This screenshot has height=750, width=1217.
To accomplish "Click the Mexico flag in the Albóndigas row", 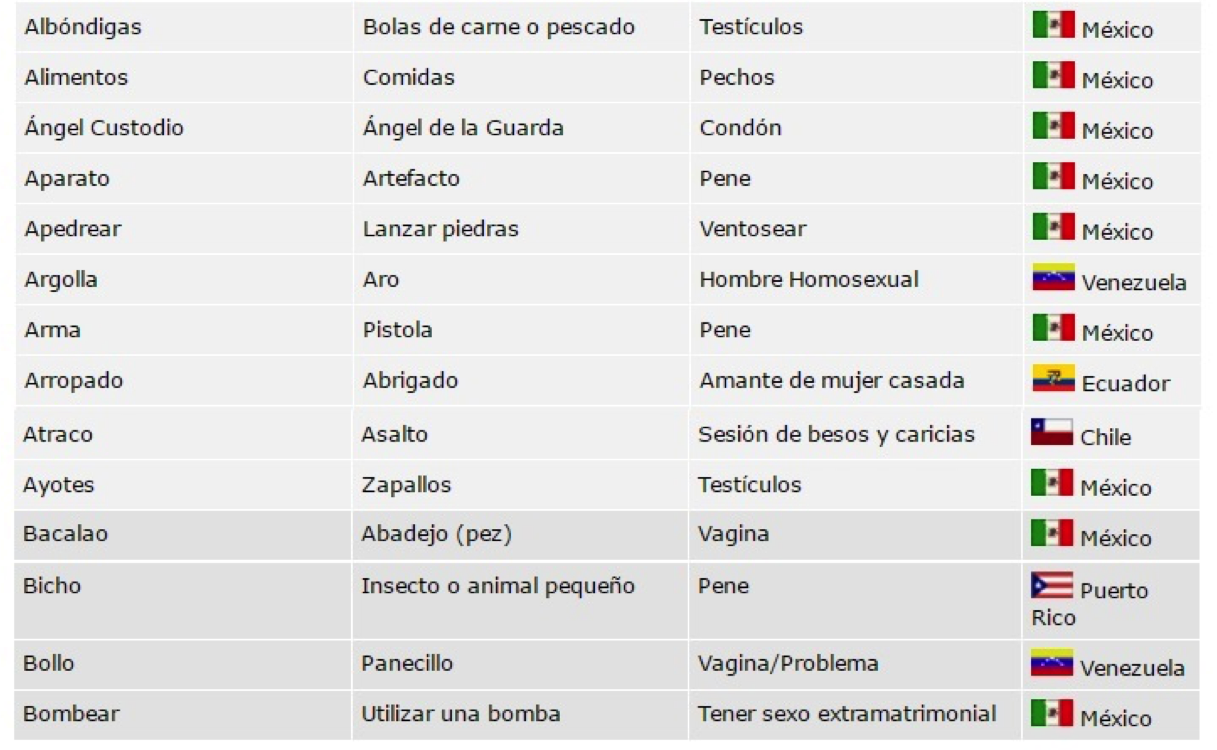I will point(1053,25).
